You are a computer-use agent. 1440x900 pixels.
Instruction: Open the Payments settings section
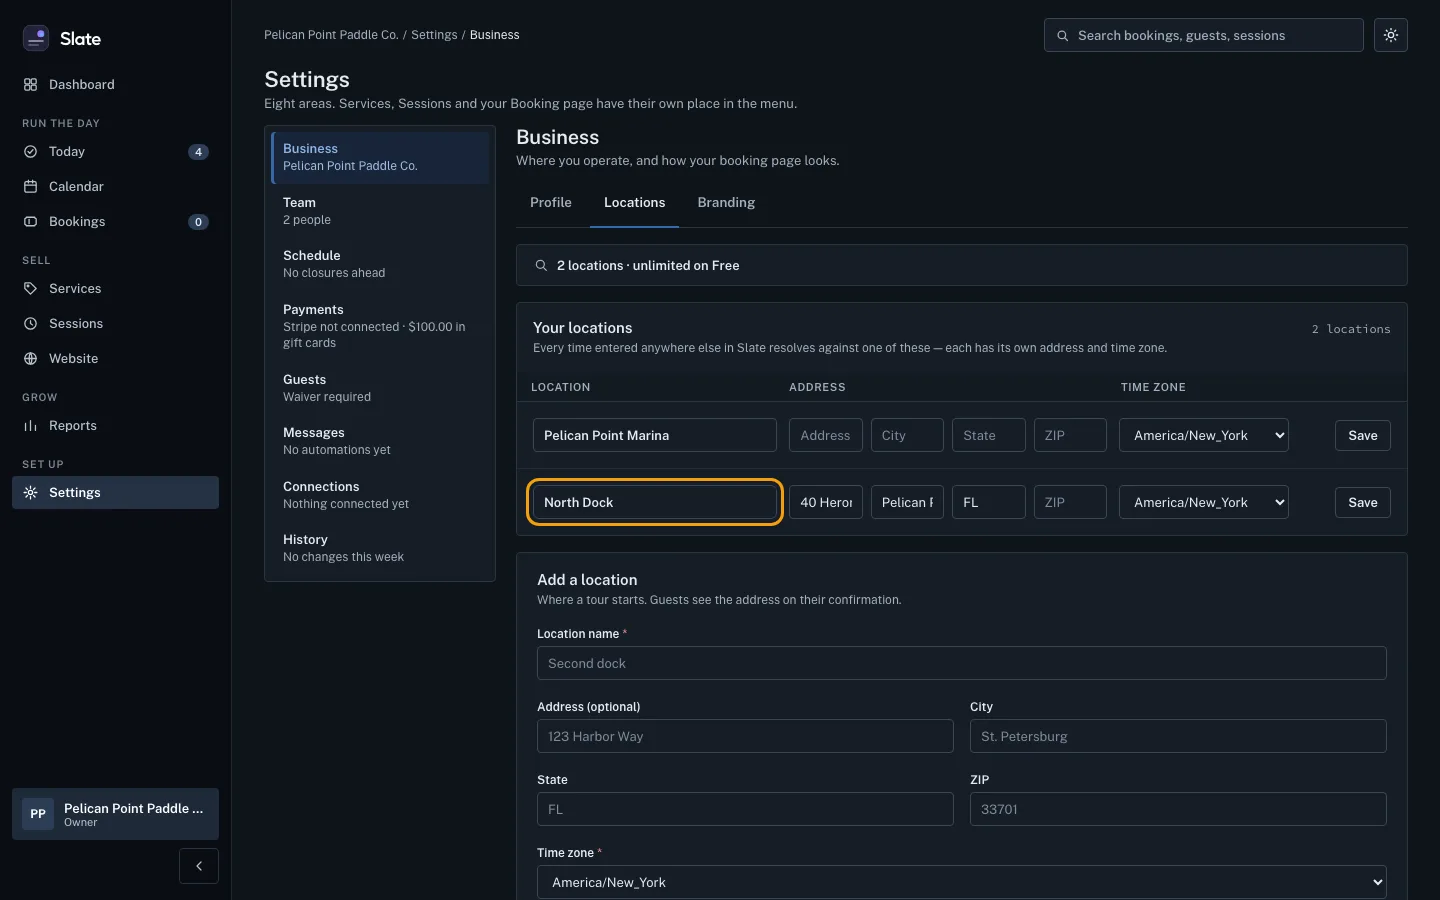point(380,326)
